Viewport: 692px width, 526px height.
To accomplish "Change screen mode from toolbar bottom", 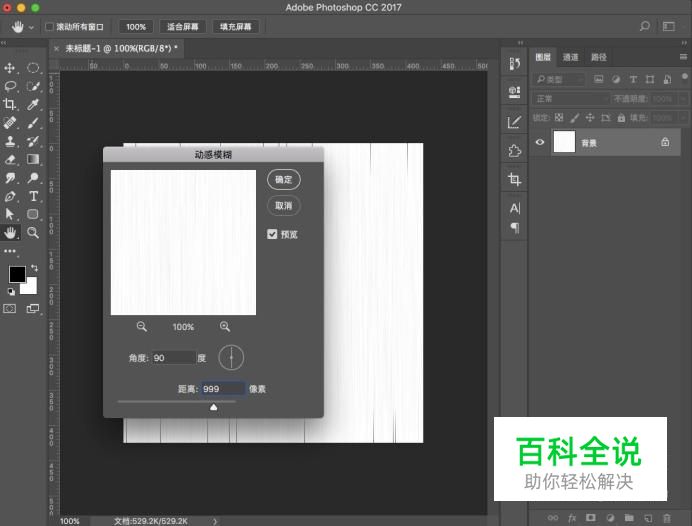I will [33, 309].
